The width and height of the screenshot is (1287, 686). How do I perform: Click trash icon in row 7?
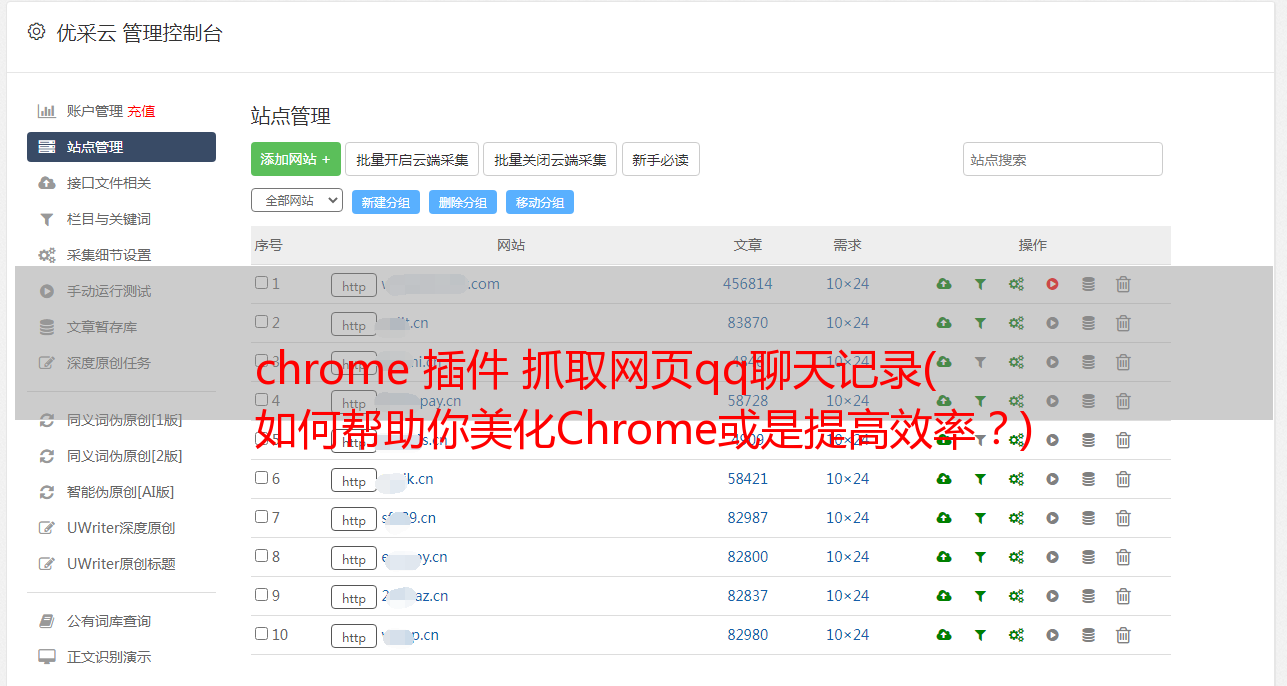point(1123,518)
